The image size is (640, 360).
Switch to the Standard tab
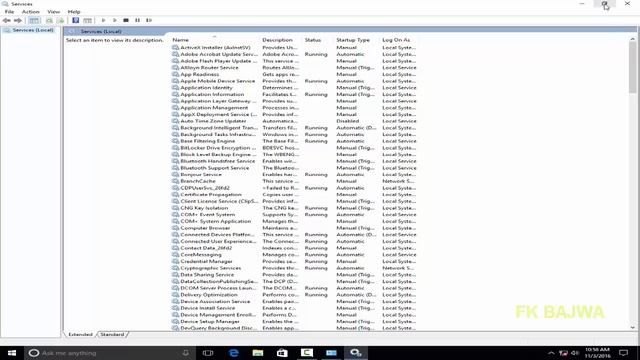(112, 334)
